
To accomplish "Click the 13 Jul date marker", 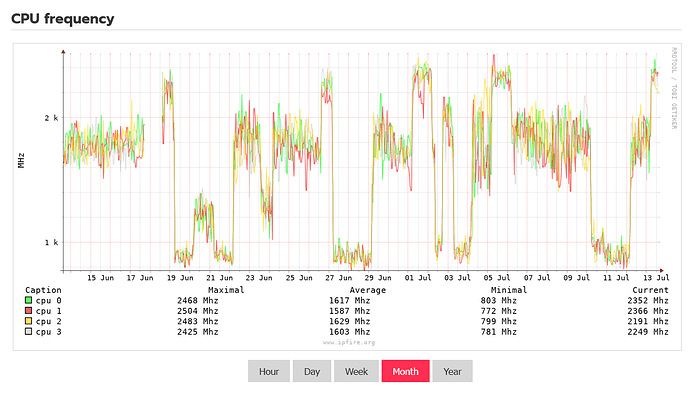I will (x=656, y=278).
